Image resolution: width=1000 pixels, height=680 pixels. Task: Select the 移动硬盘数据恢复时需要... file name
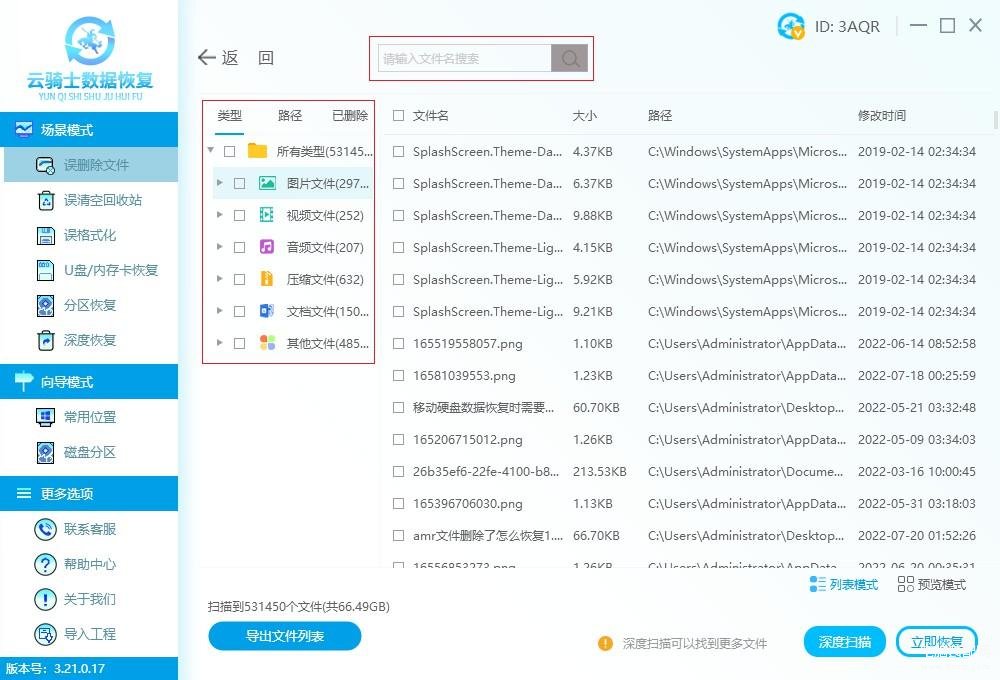point(483,408)
